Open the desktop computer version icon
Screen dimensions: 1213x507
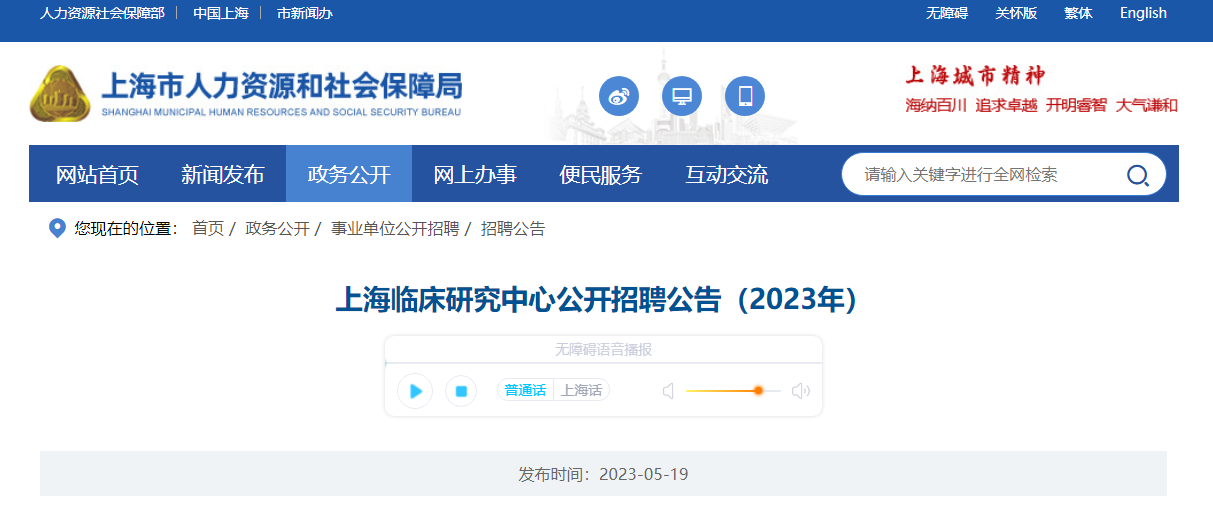[682, 96]
